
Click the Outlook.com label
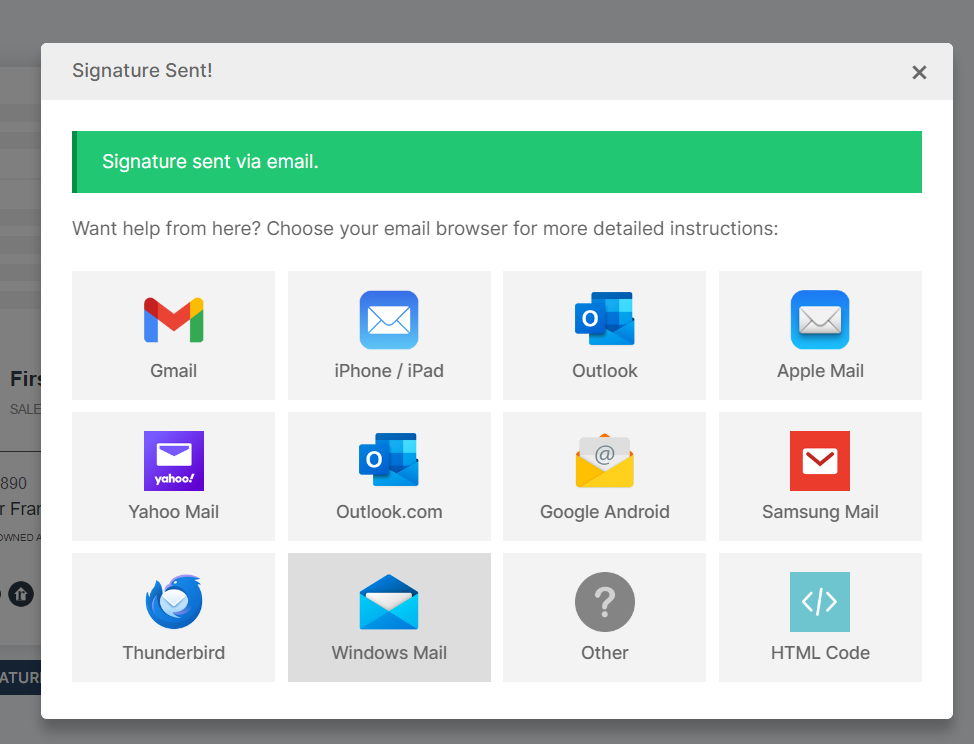tap(389, 512)
